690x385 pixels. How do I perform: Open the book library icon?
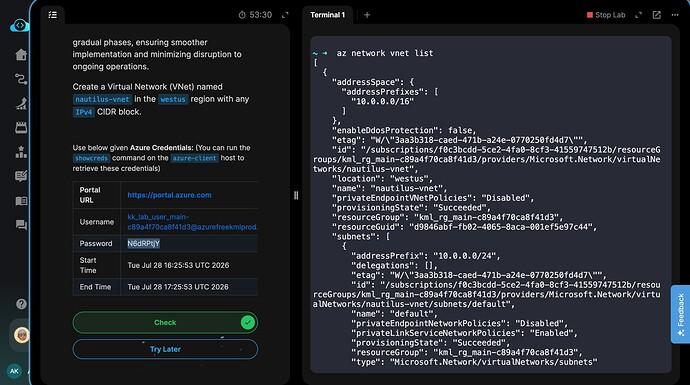tap(21, 201)
